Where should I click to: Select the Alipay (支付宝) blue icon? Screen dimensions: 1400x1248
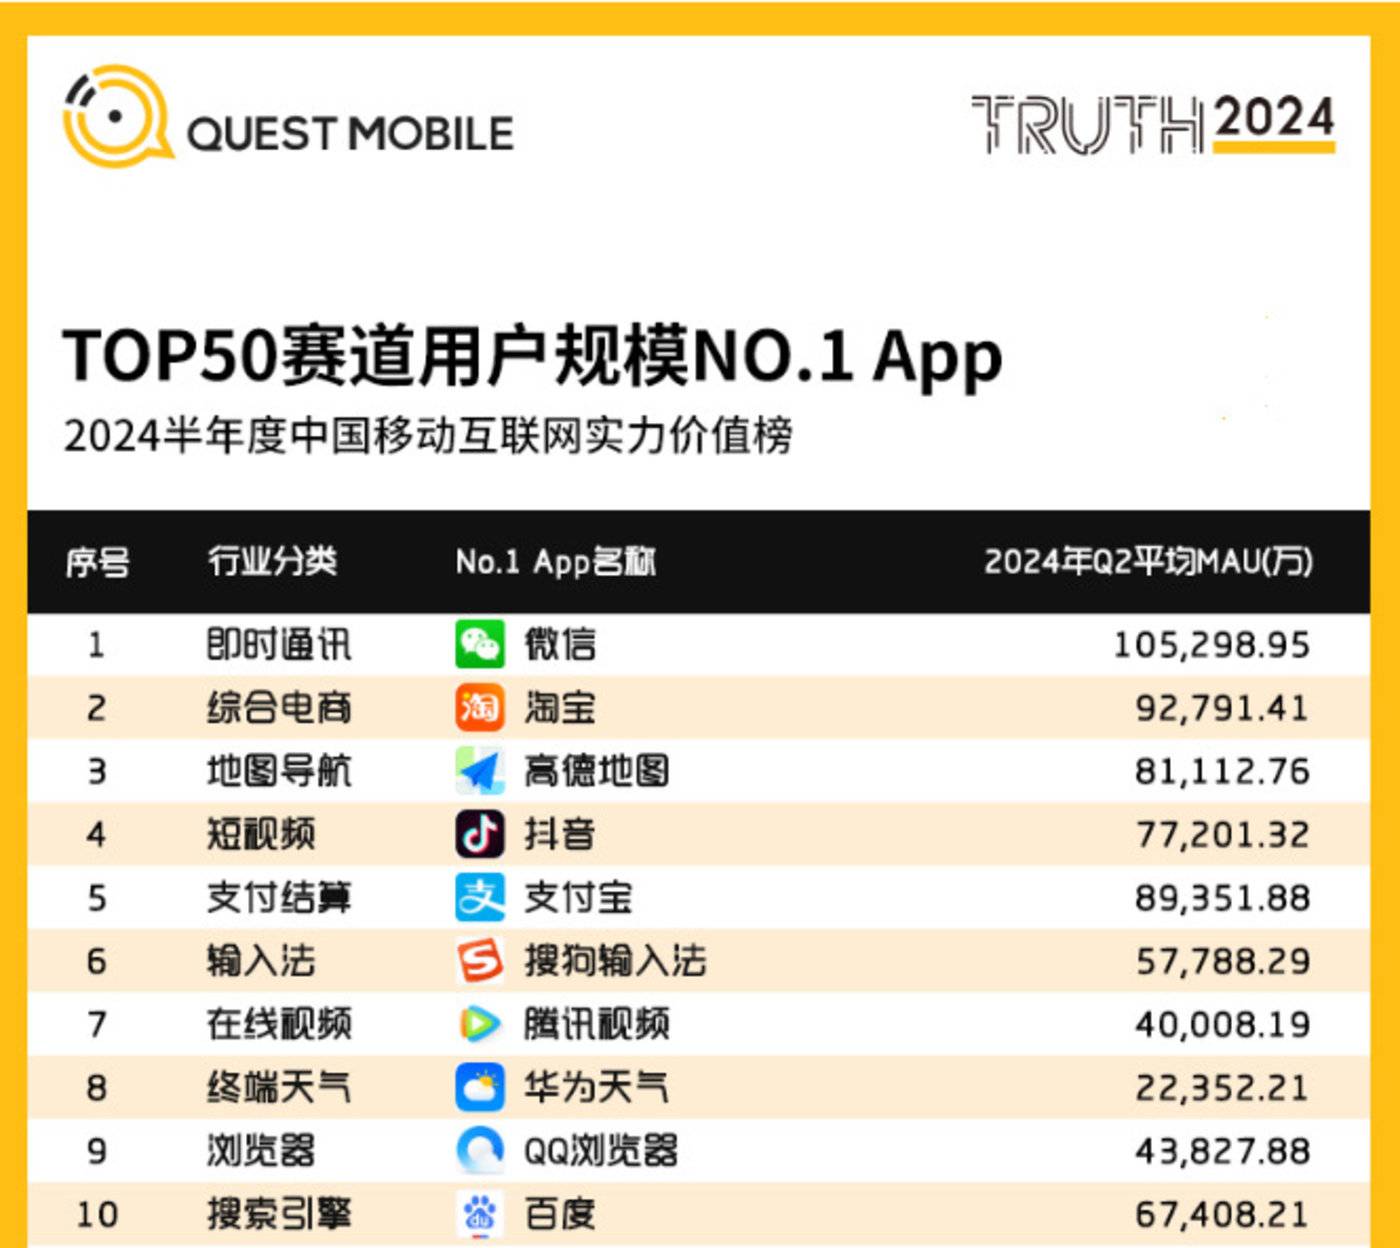point(480,897)
